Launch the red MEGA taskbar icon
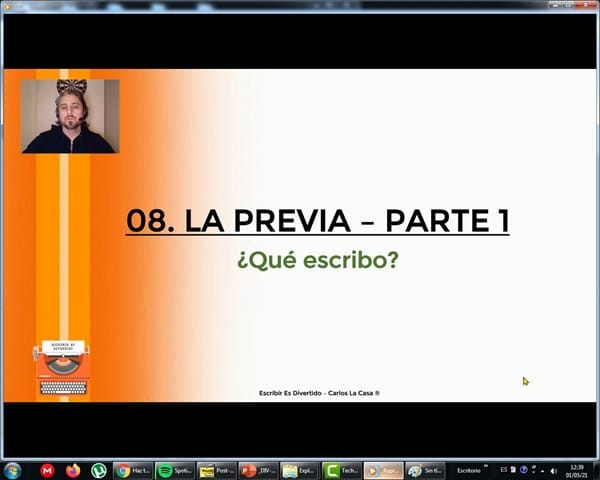The width and height of the screenshot is (600, 480). [x=47, y=471]
